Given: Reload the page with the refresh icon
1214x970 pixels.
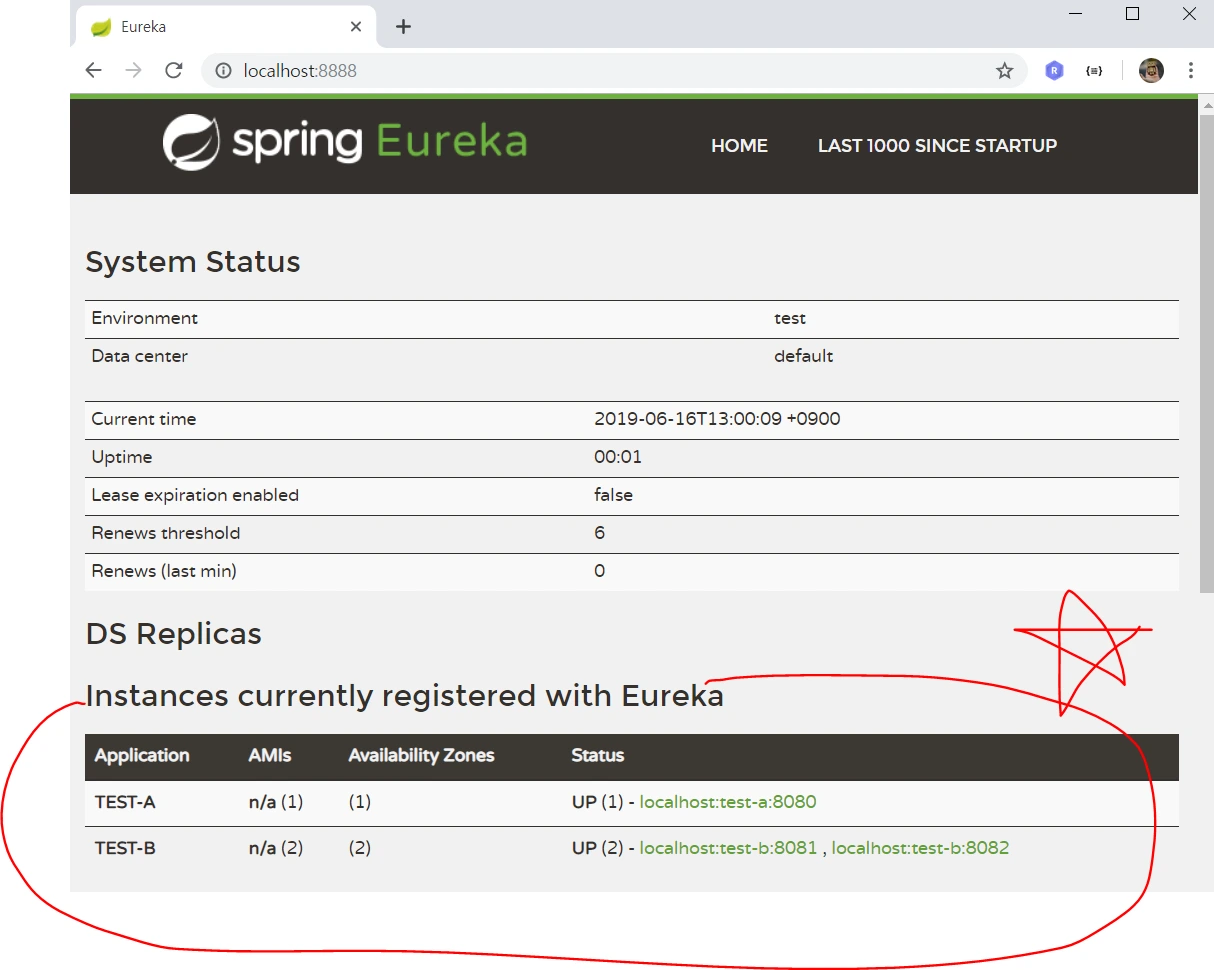Looking at the screenshot, I should point(173,70).
